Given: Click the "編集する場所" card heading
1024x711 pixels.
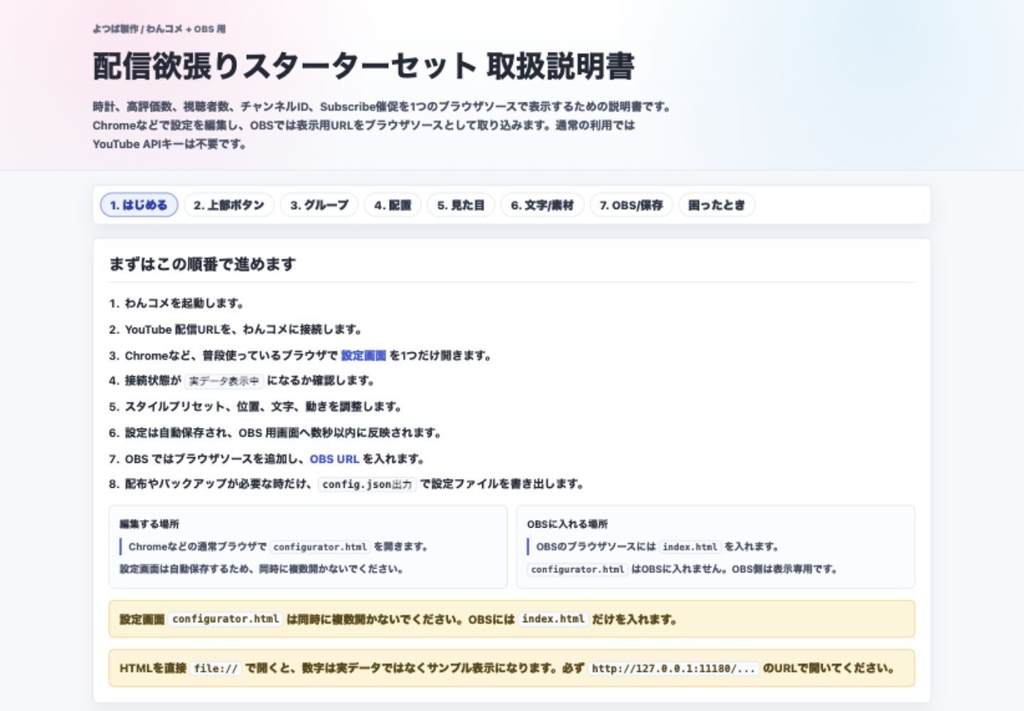Looking at the screenshot, I should (x=149, y=524).
